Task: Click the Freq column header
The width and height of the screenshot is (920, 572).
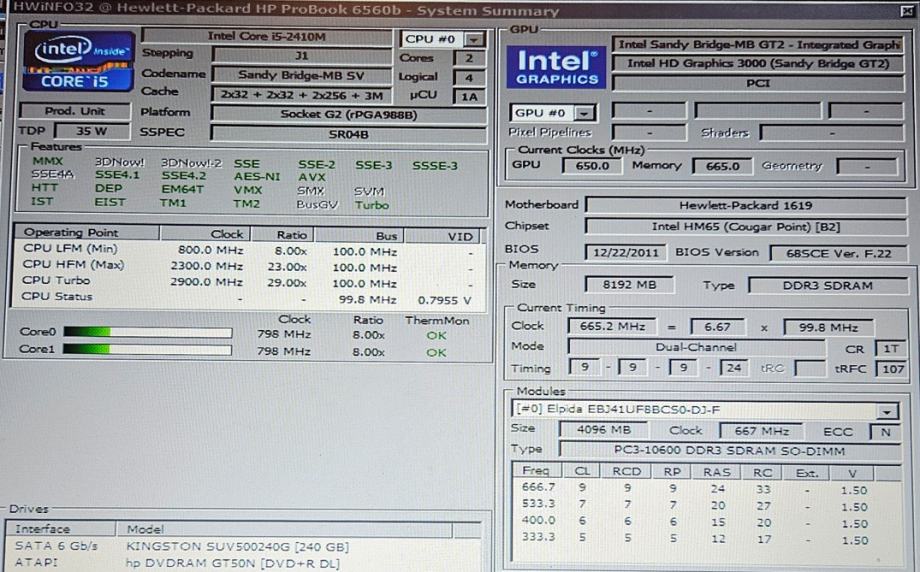Action: (536, 471)
